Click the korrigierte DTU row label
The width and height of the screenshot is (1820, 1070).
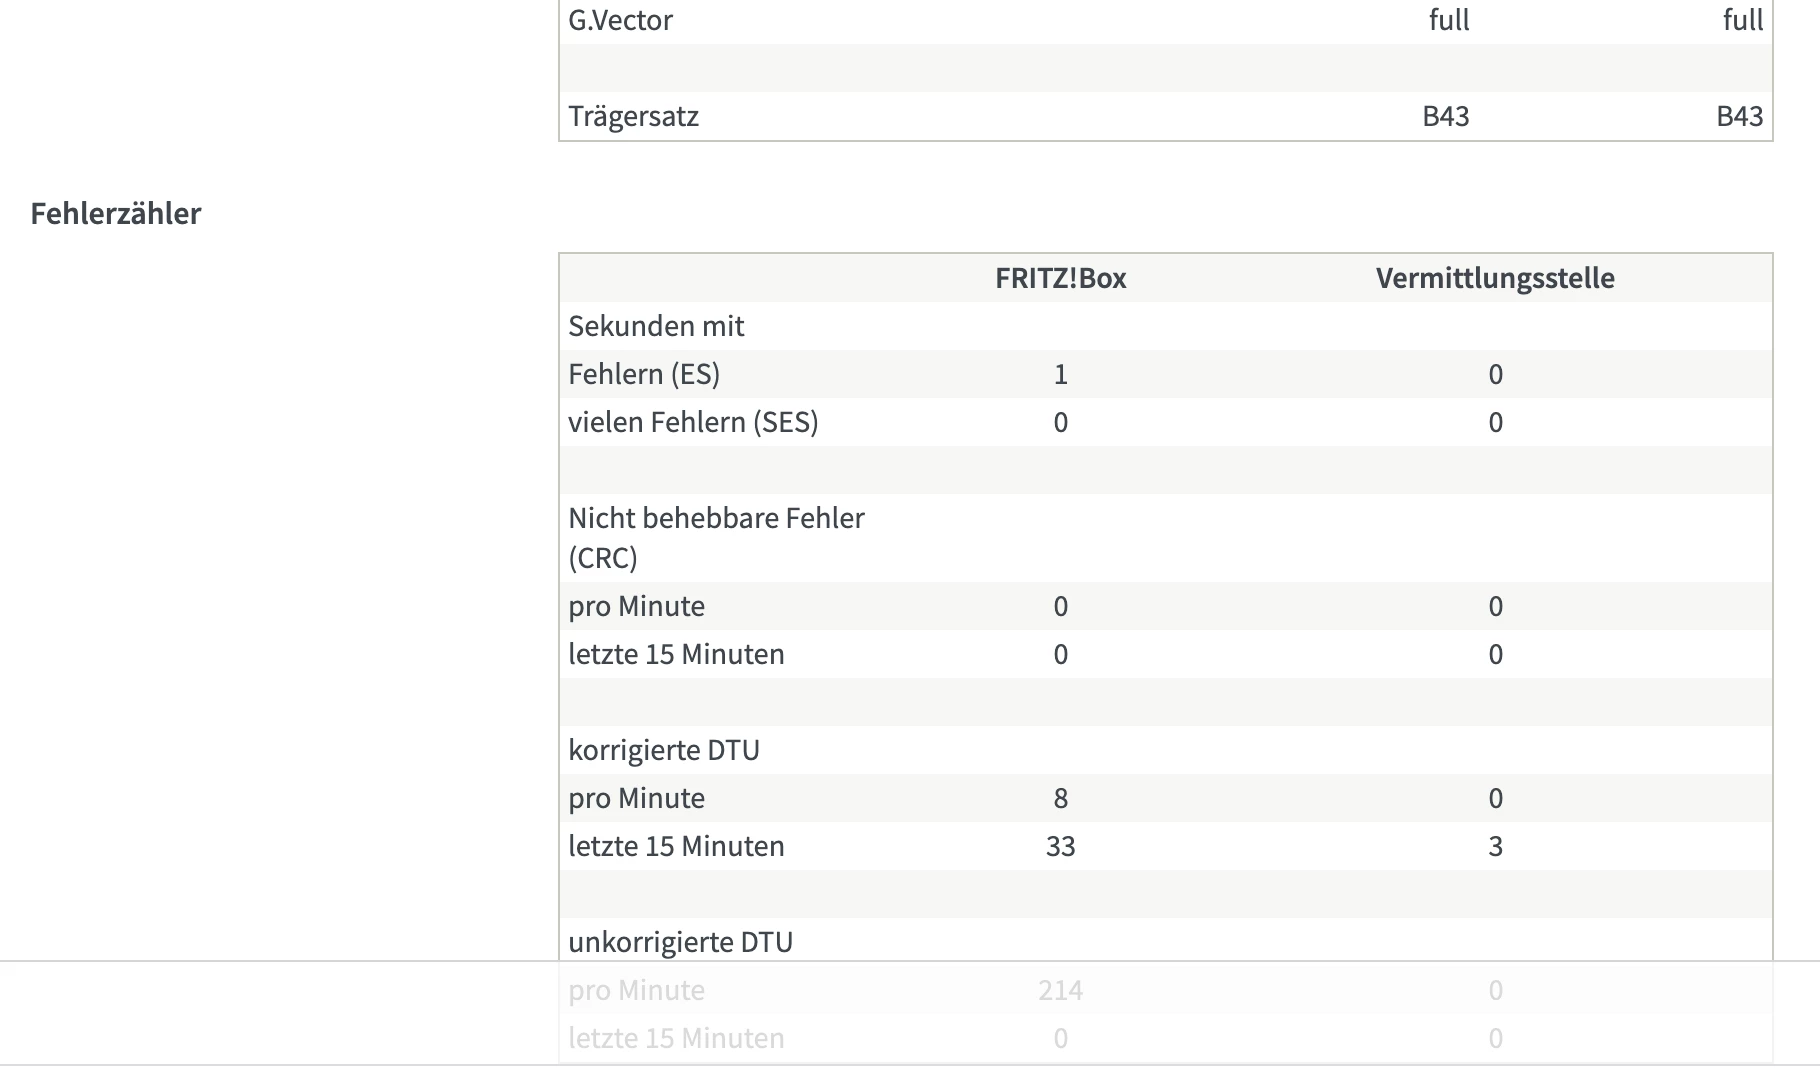coord(664,750)
